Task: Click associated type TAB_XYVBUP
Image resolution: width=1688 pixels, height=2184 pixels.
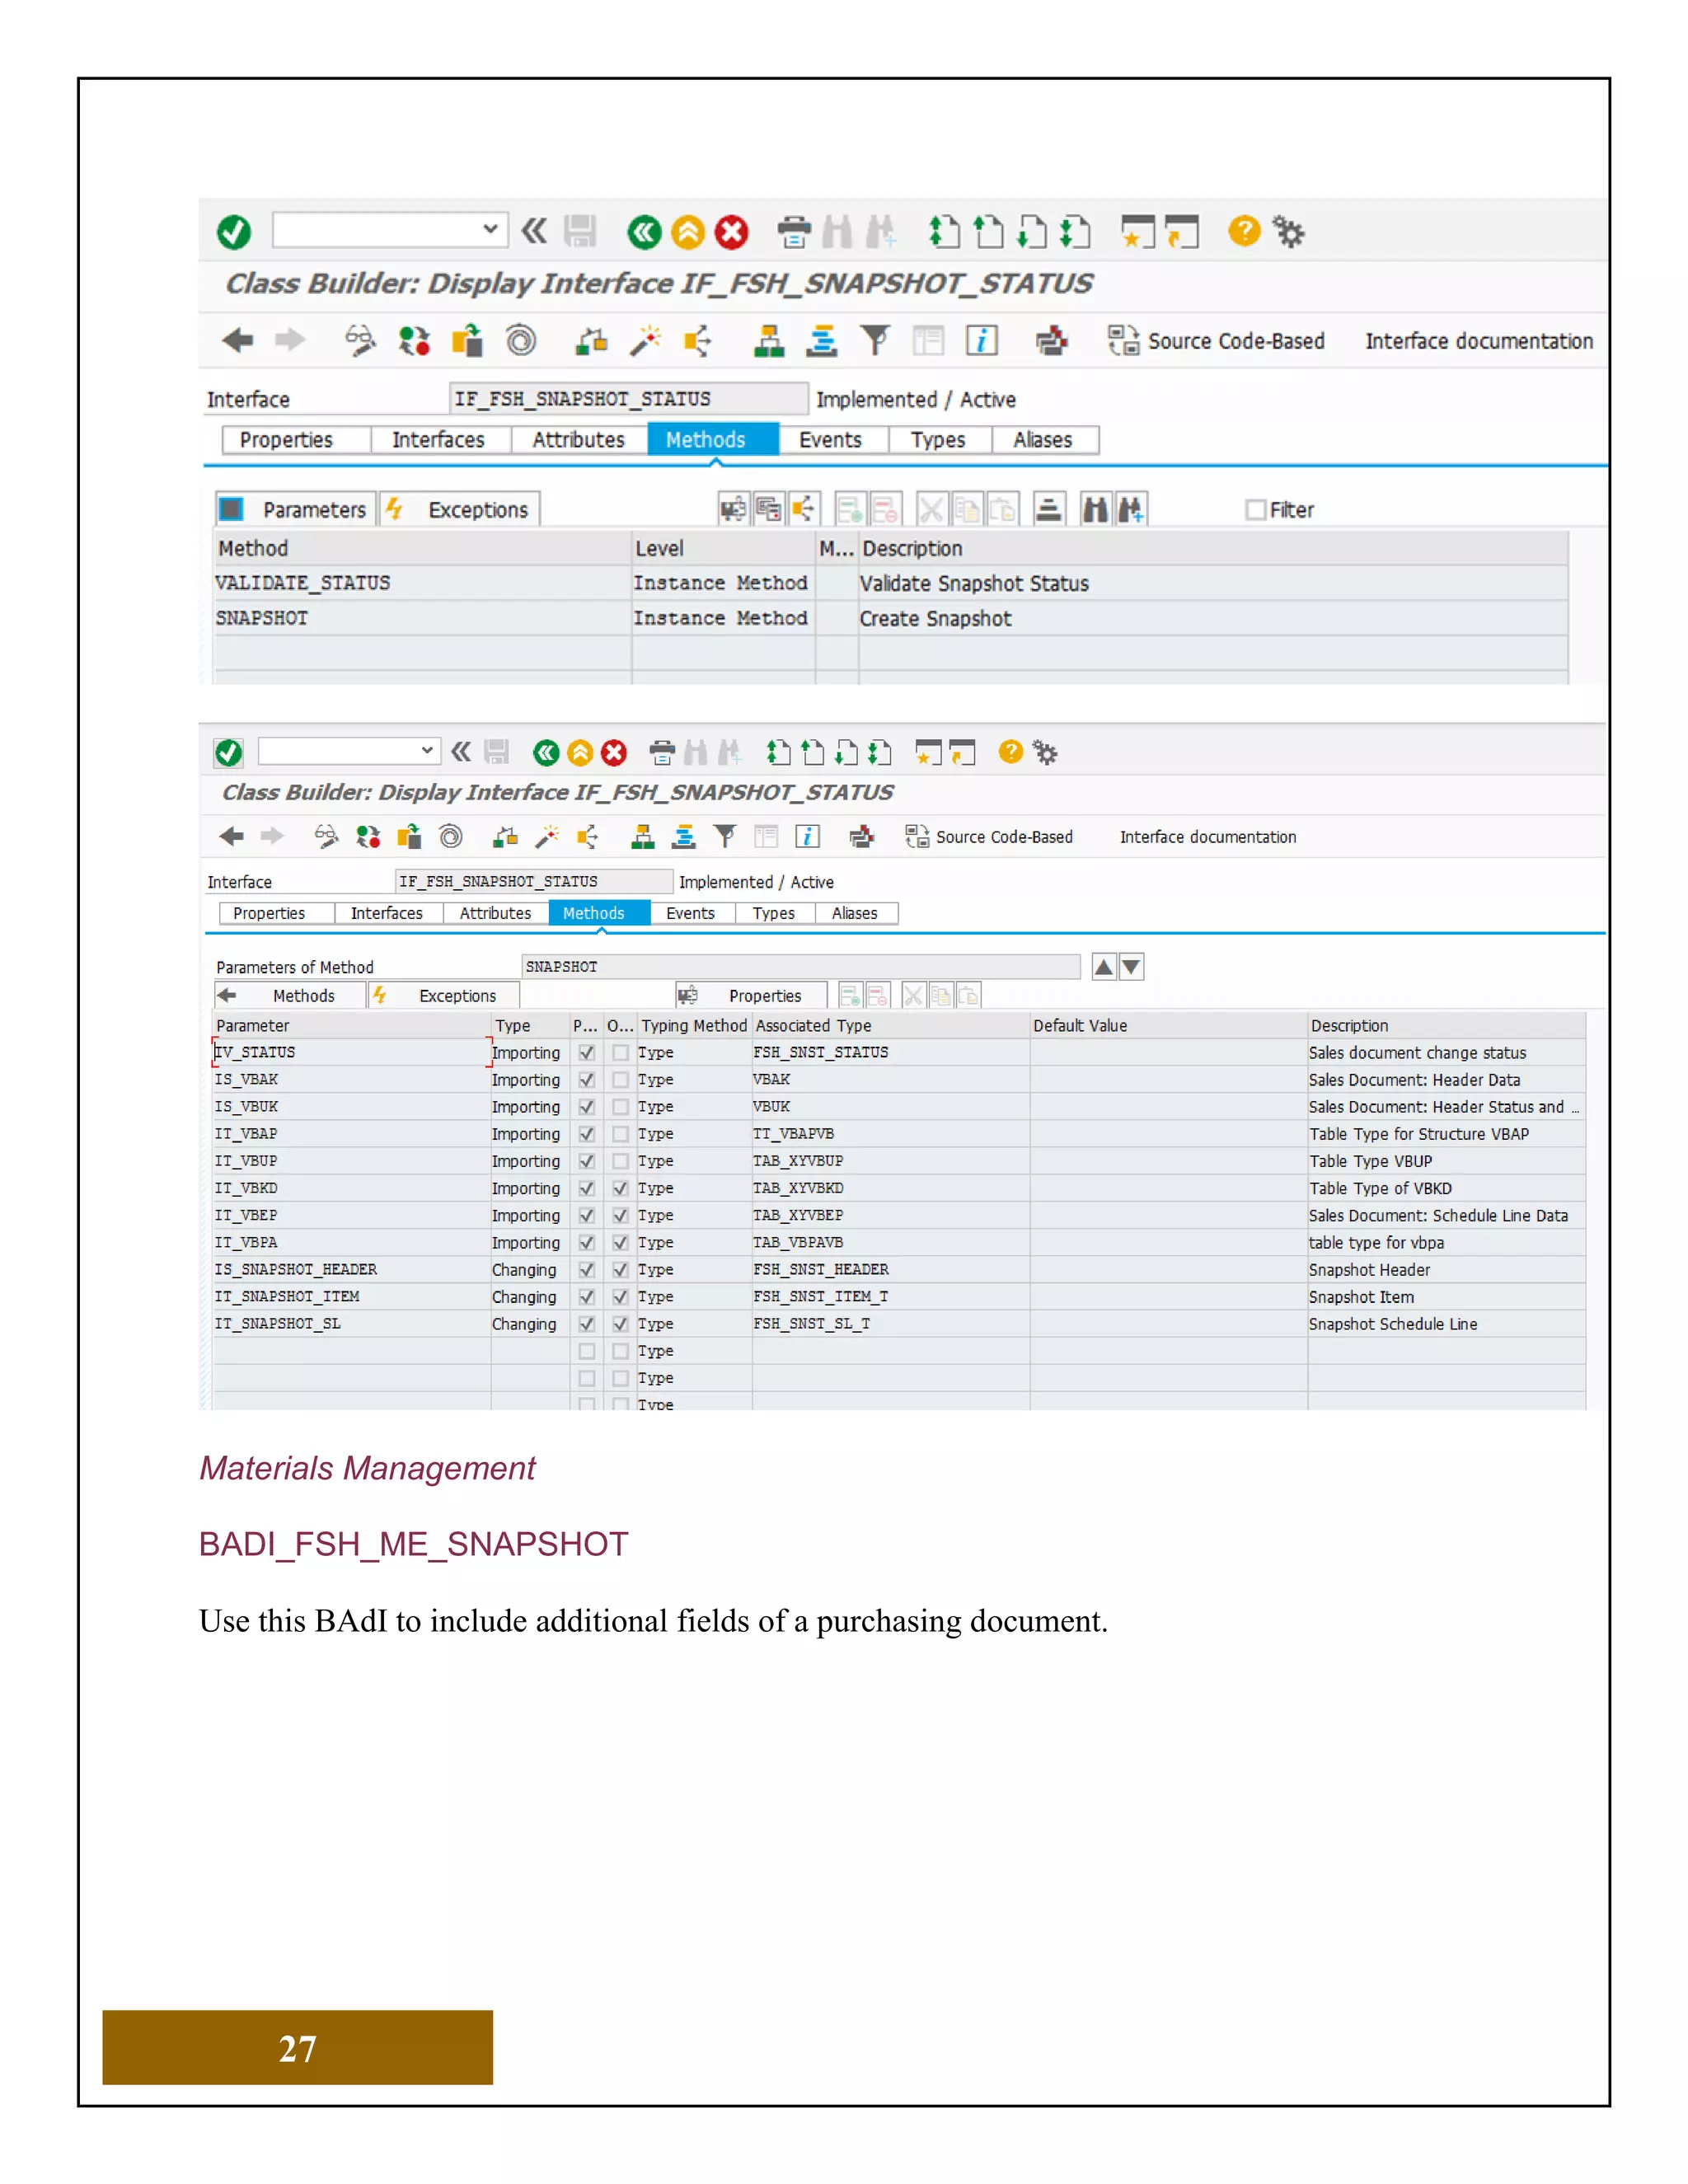Action: coord(798,1161)
